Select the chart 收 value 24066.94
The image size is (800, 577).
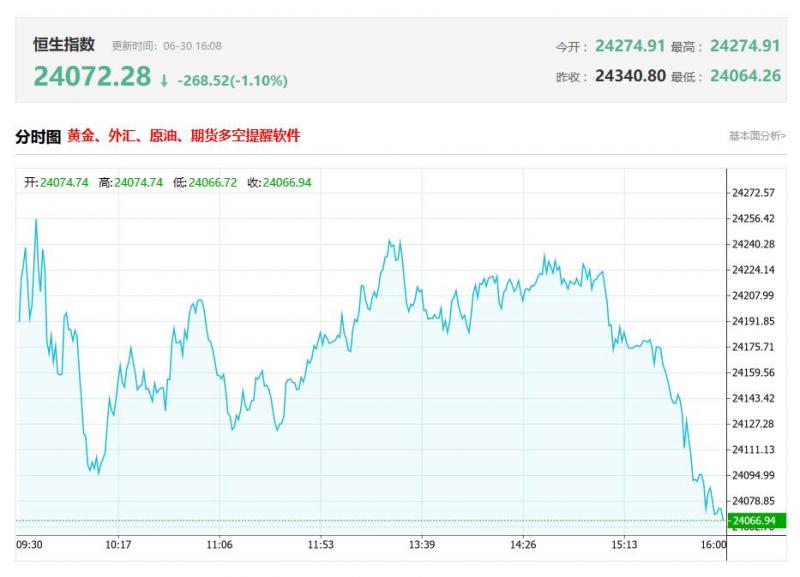[x=287, y=183]
